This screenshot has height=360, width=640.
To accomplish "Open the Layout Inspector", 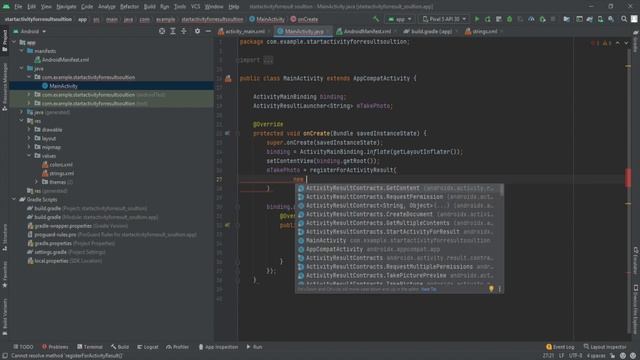I will [605, 347].
